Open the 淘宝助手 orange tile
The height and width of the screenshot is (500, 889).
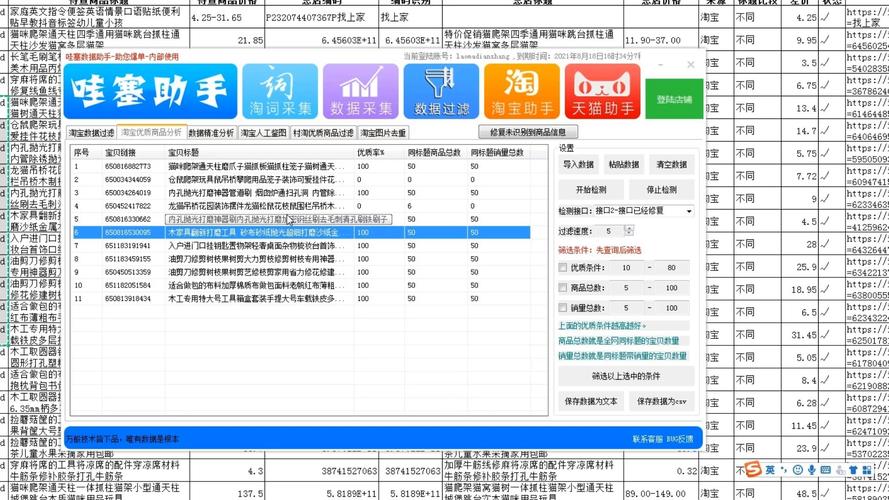click(522, 91)
